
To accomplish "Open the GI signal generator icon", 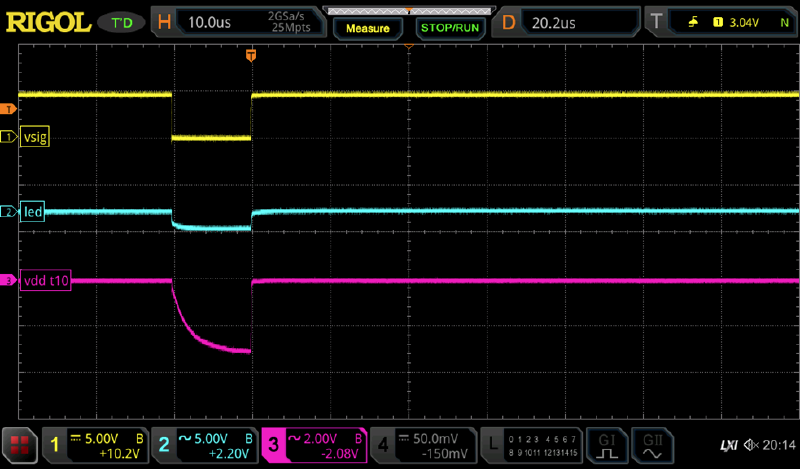I will (606, 444).
